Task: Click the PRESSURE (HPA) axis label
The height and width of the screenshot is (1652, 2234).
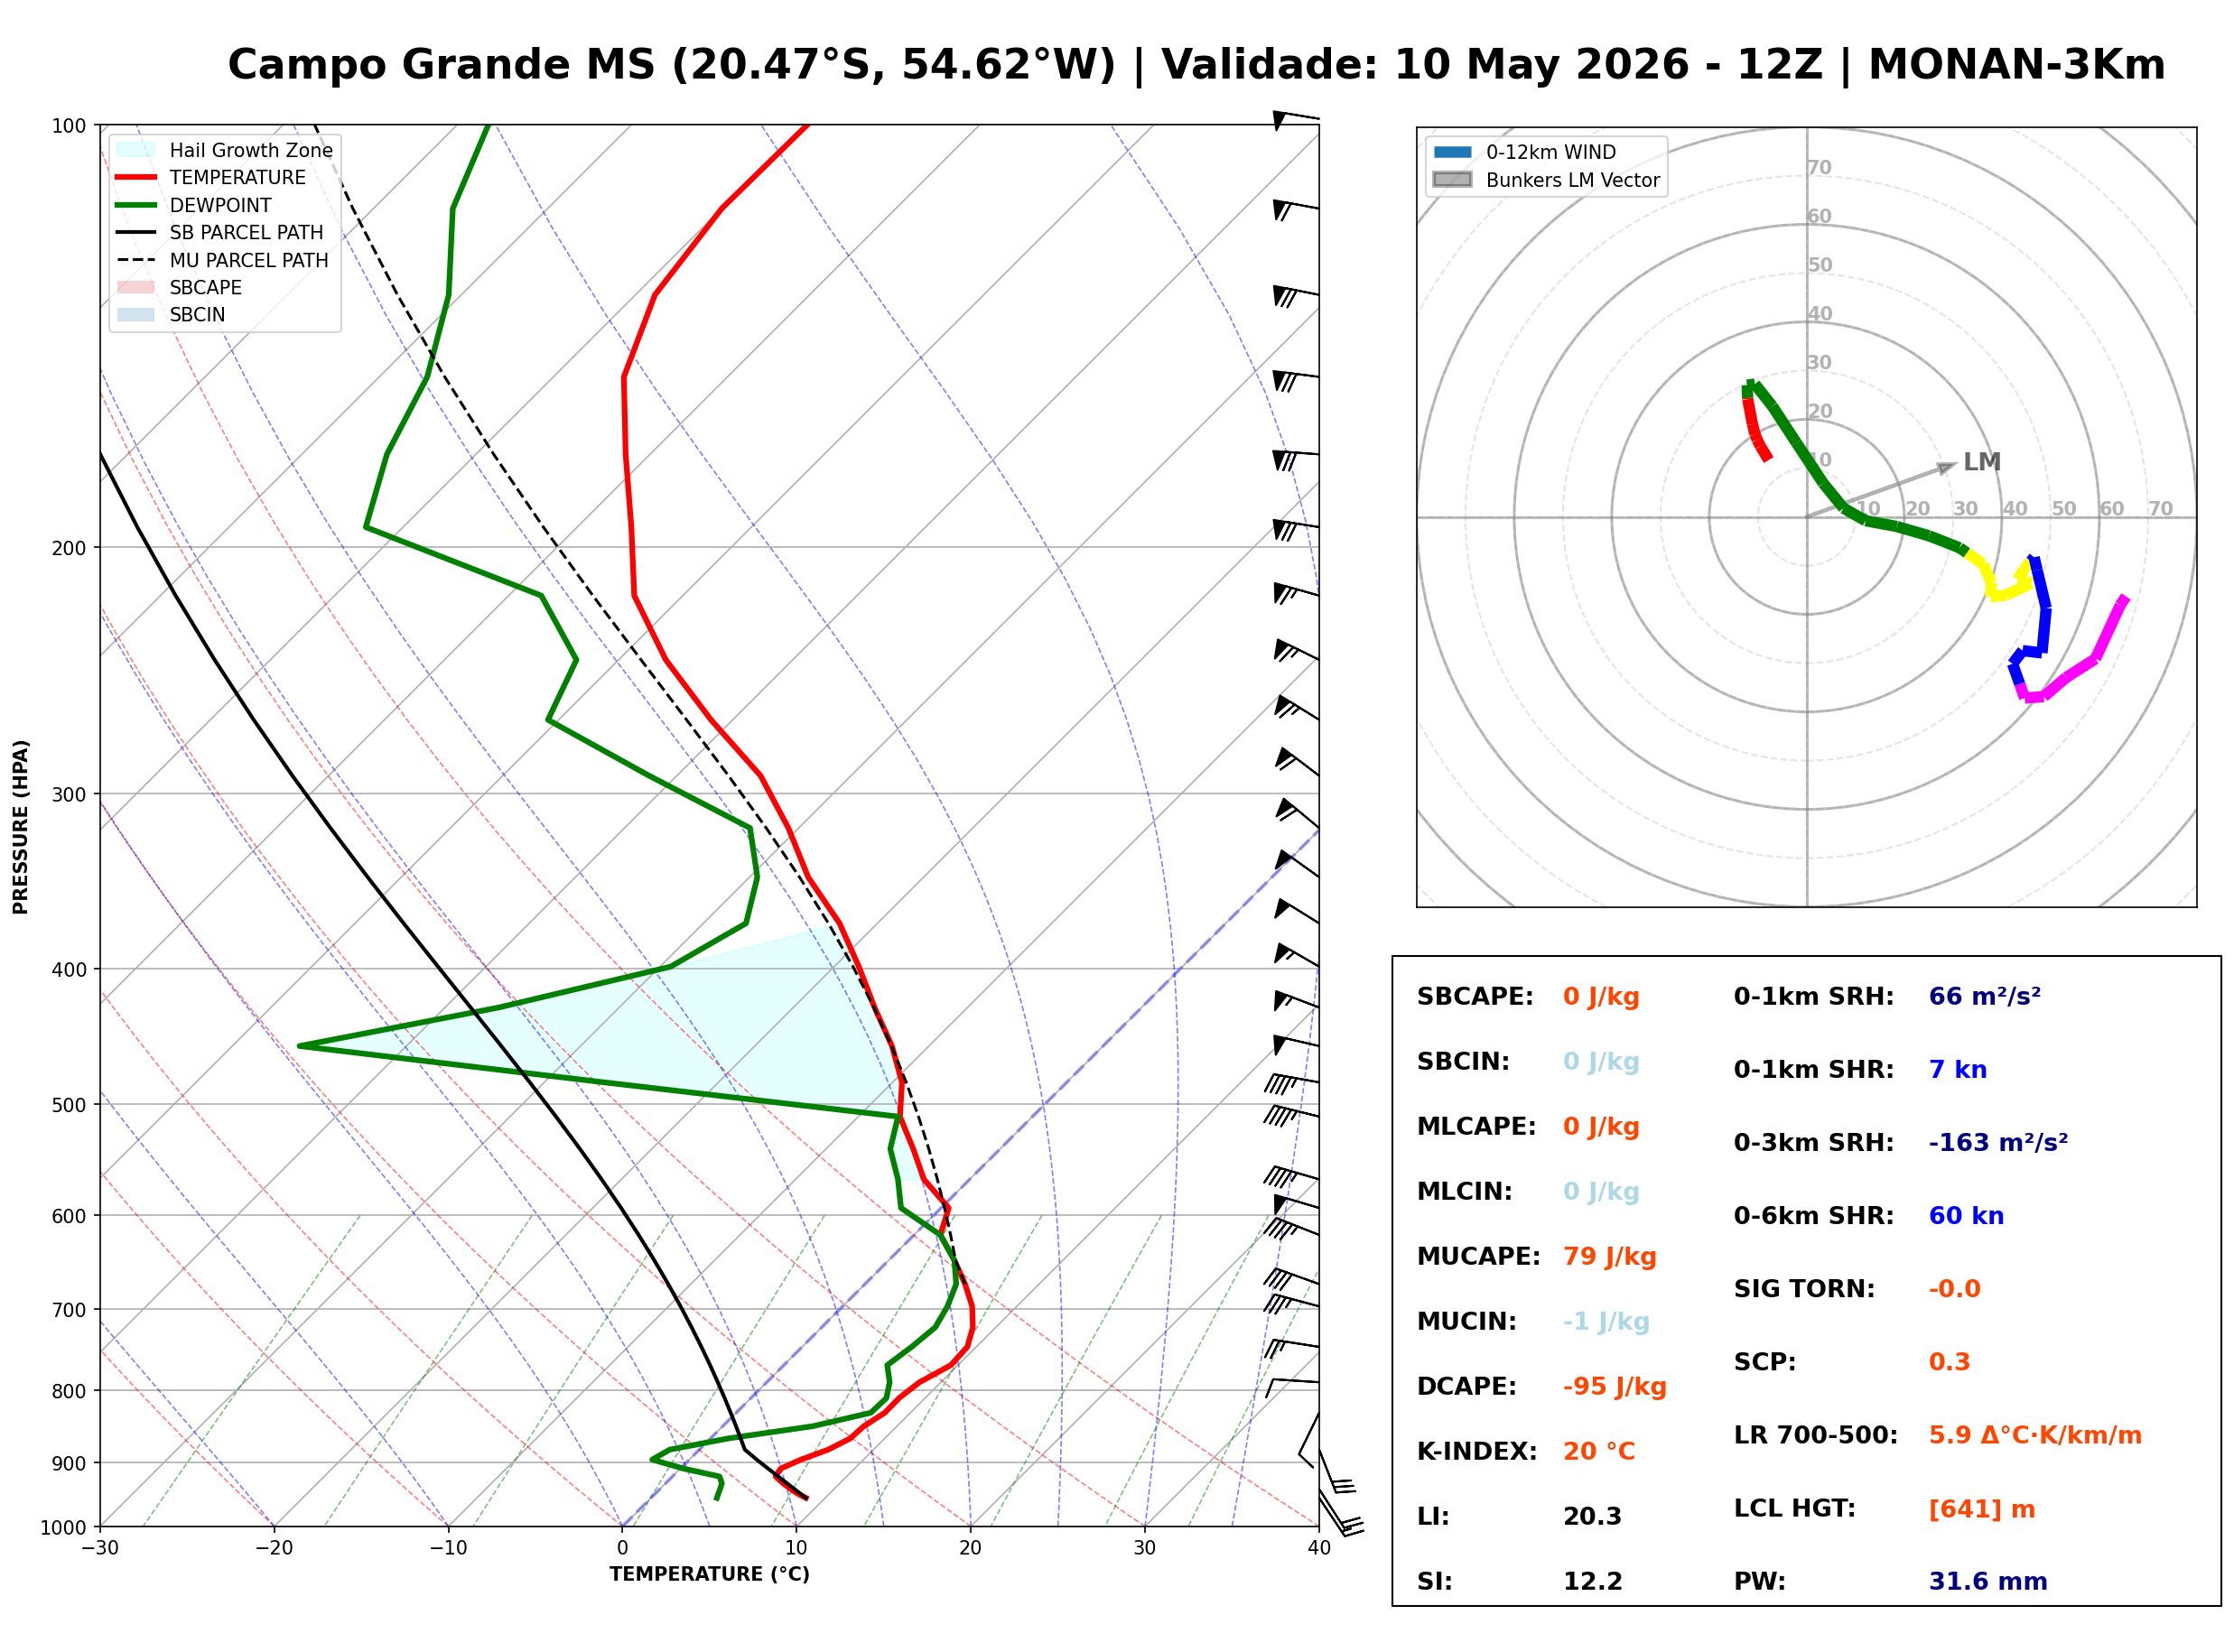Action: (x=20, y=827)
